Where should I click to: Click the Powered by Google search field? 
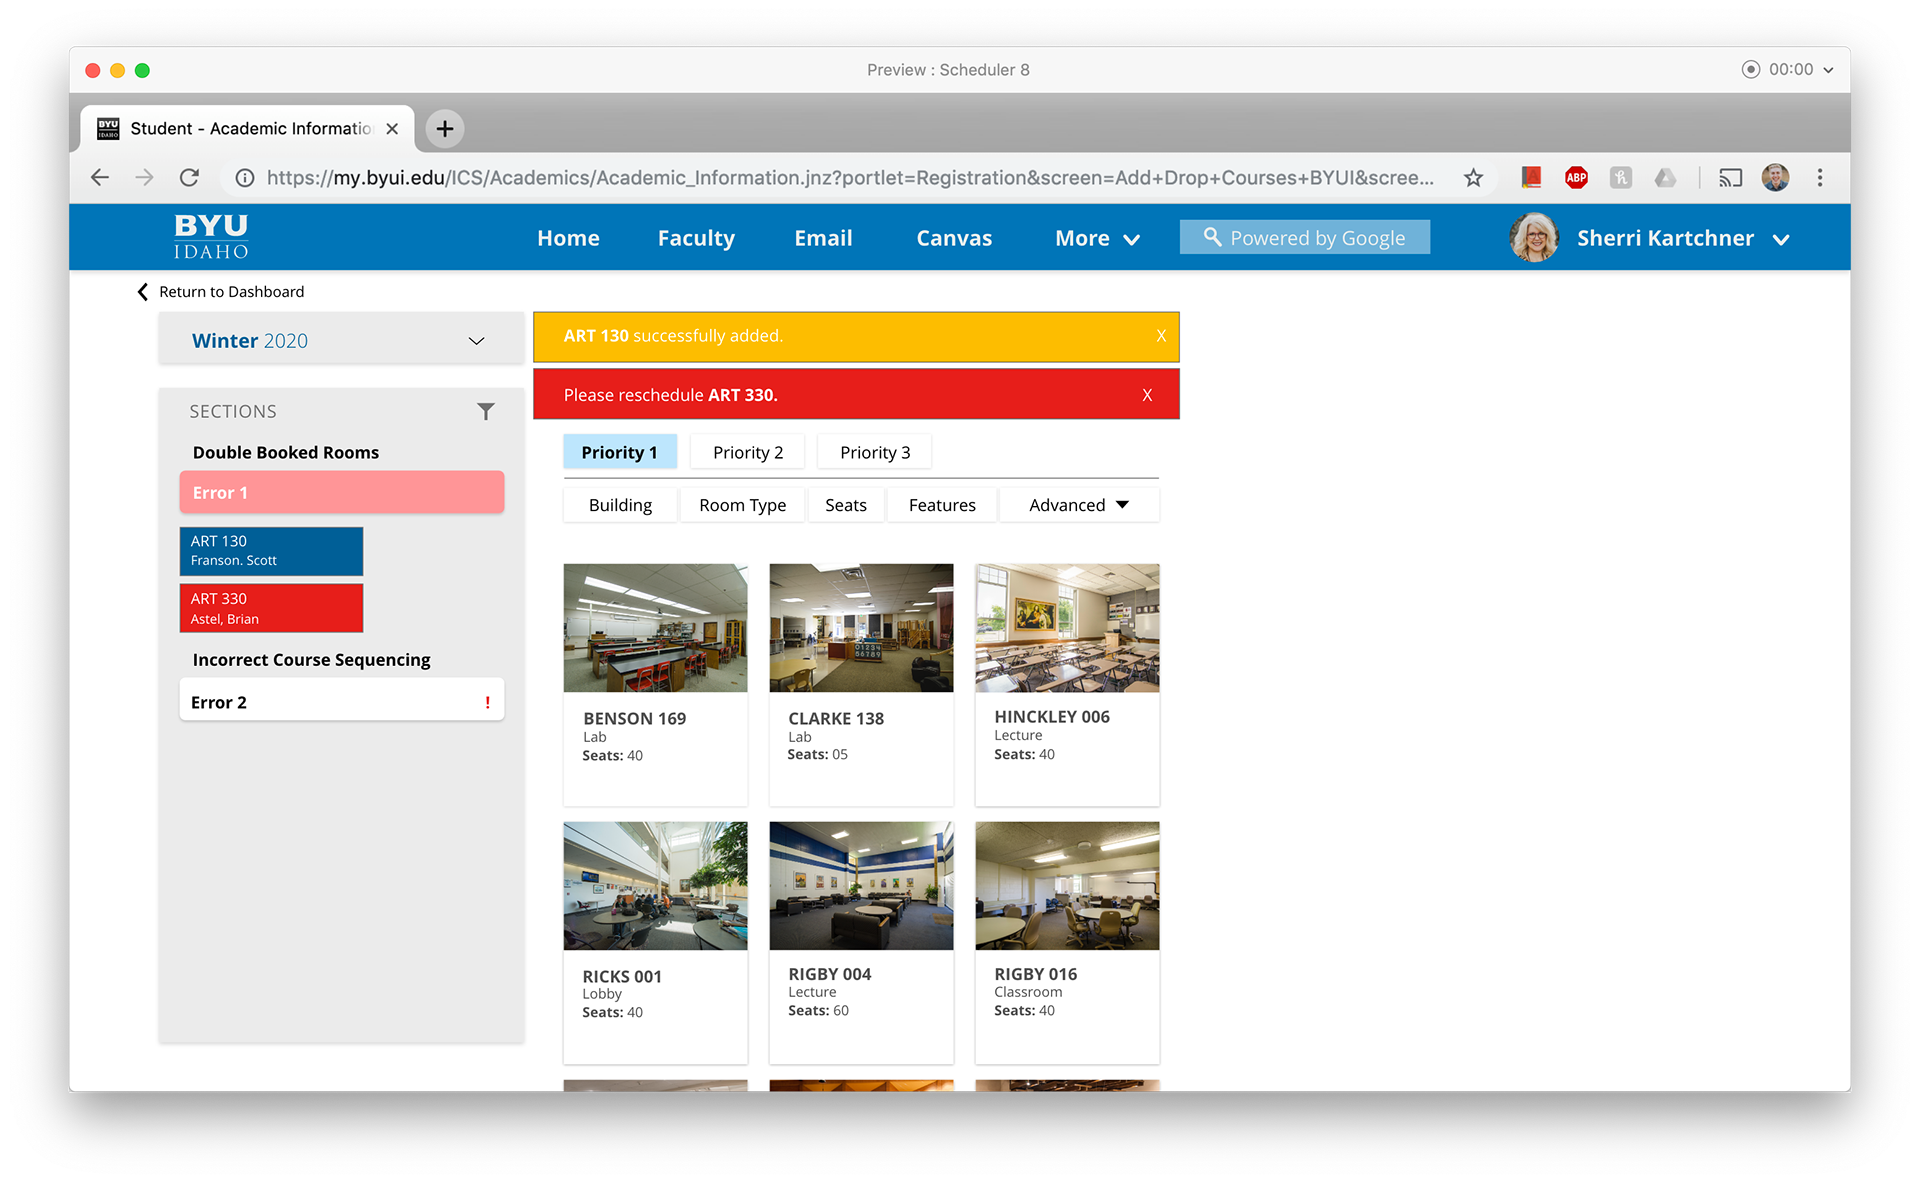click(x=1304, y=237)
